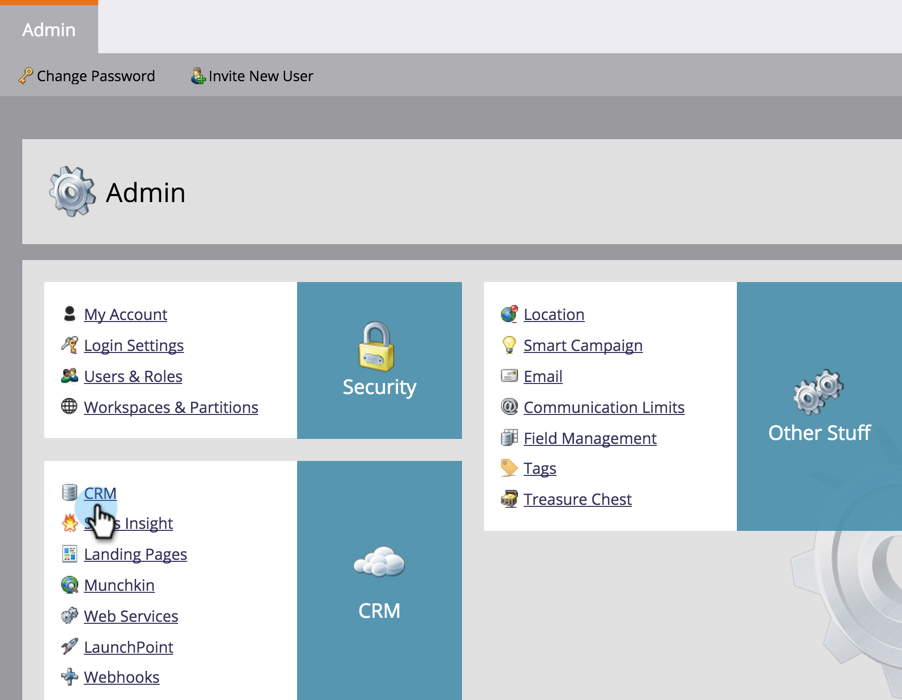Click the globe icon beside Workspaces & Partitions
The height and width of the screenshot is (700, 902).
pyautogui.click(x=69, y=406)
